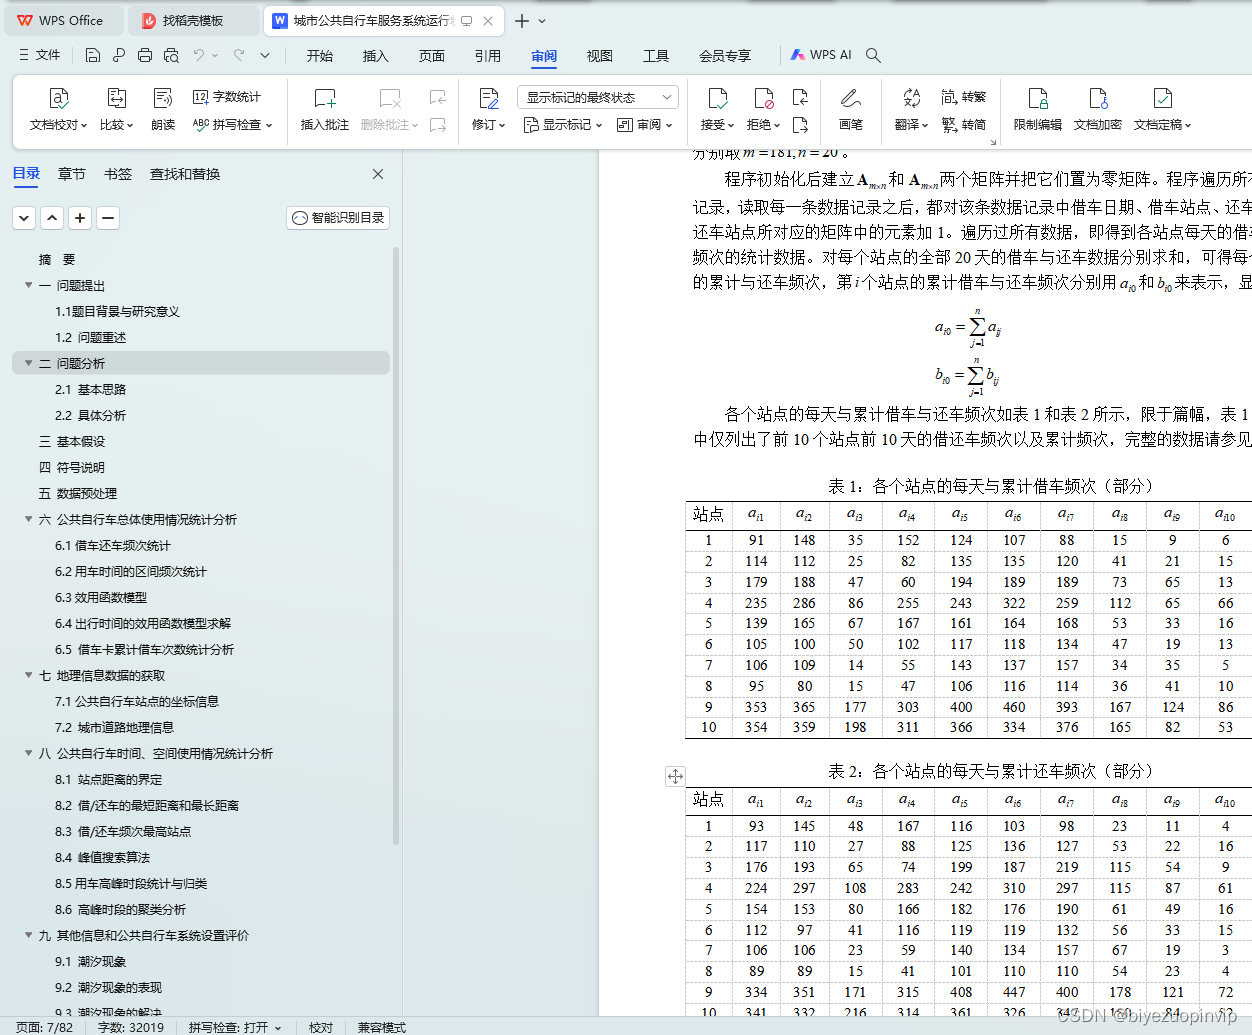
Task: Collapse the 七 地理信息数据的获取 section
Action: (x=28, y=675)
